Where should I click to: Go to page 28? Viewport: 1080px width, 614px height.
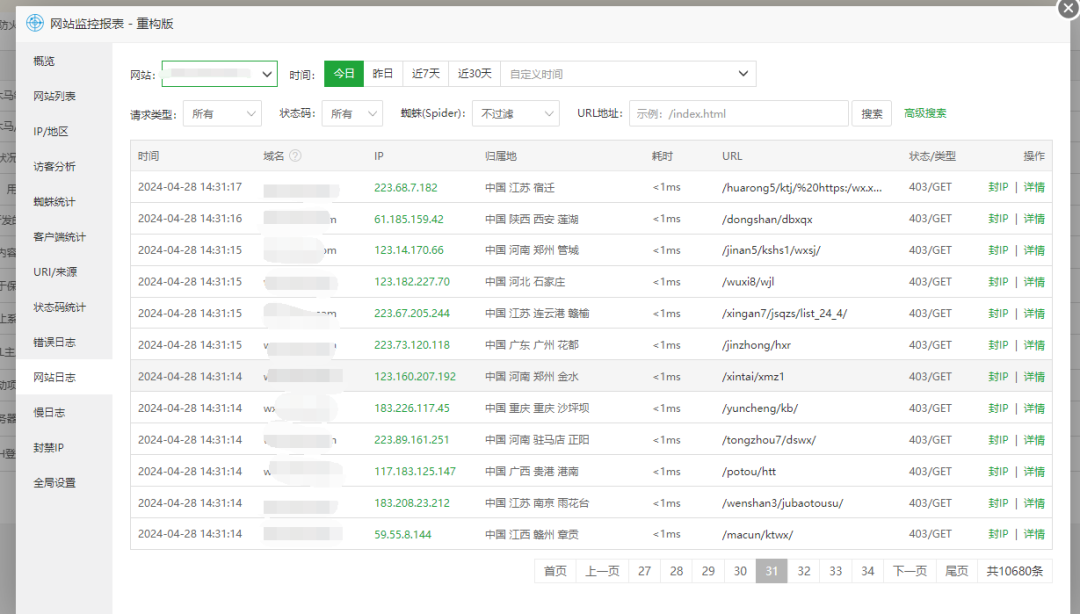pos(676,571)
